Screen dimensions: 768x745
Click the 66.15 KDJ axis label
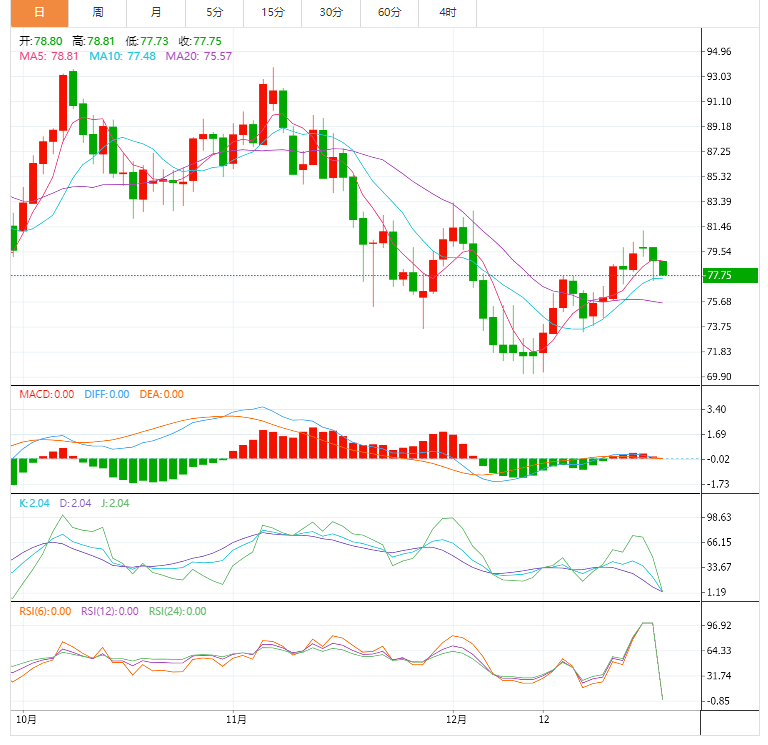click(x=719, y=542)
